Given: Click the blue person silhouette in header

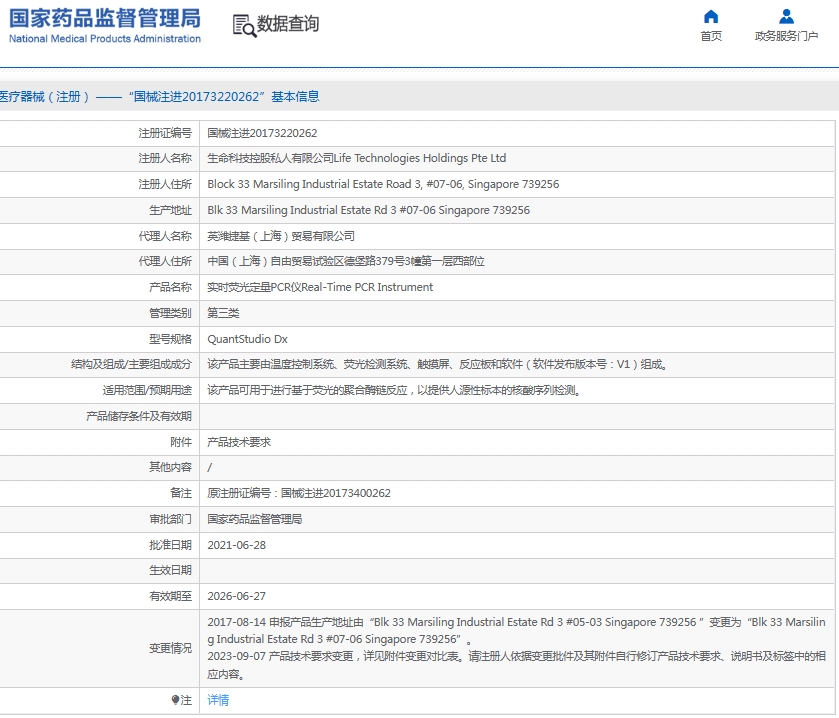Looking at the screenshot, I should 786,16.
